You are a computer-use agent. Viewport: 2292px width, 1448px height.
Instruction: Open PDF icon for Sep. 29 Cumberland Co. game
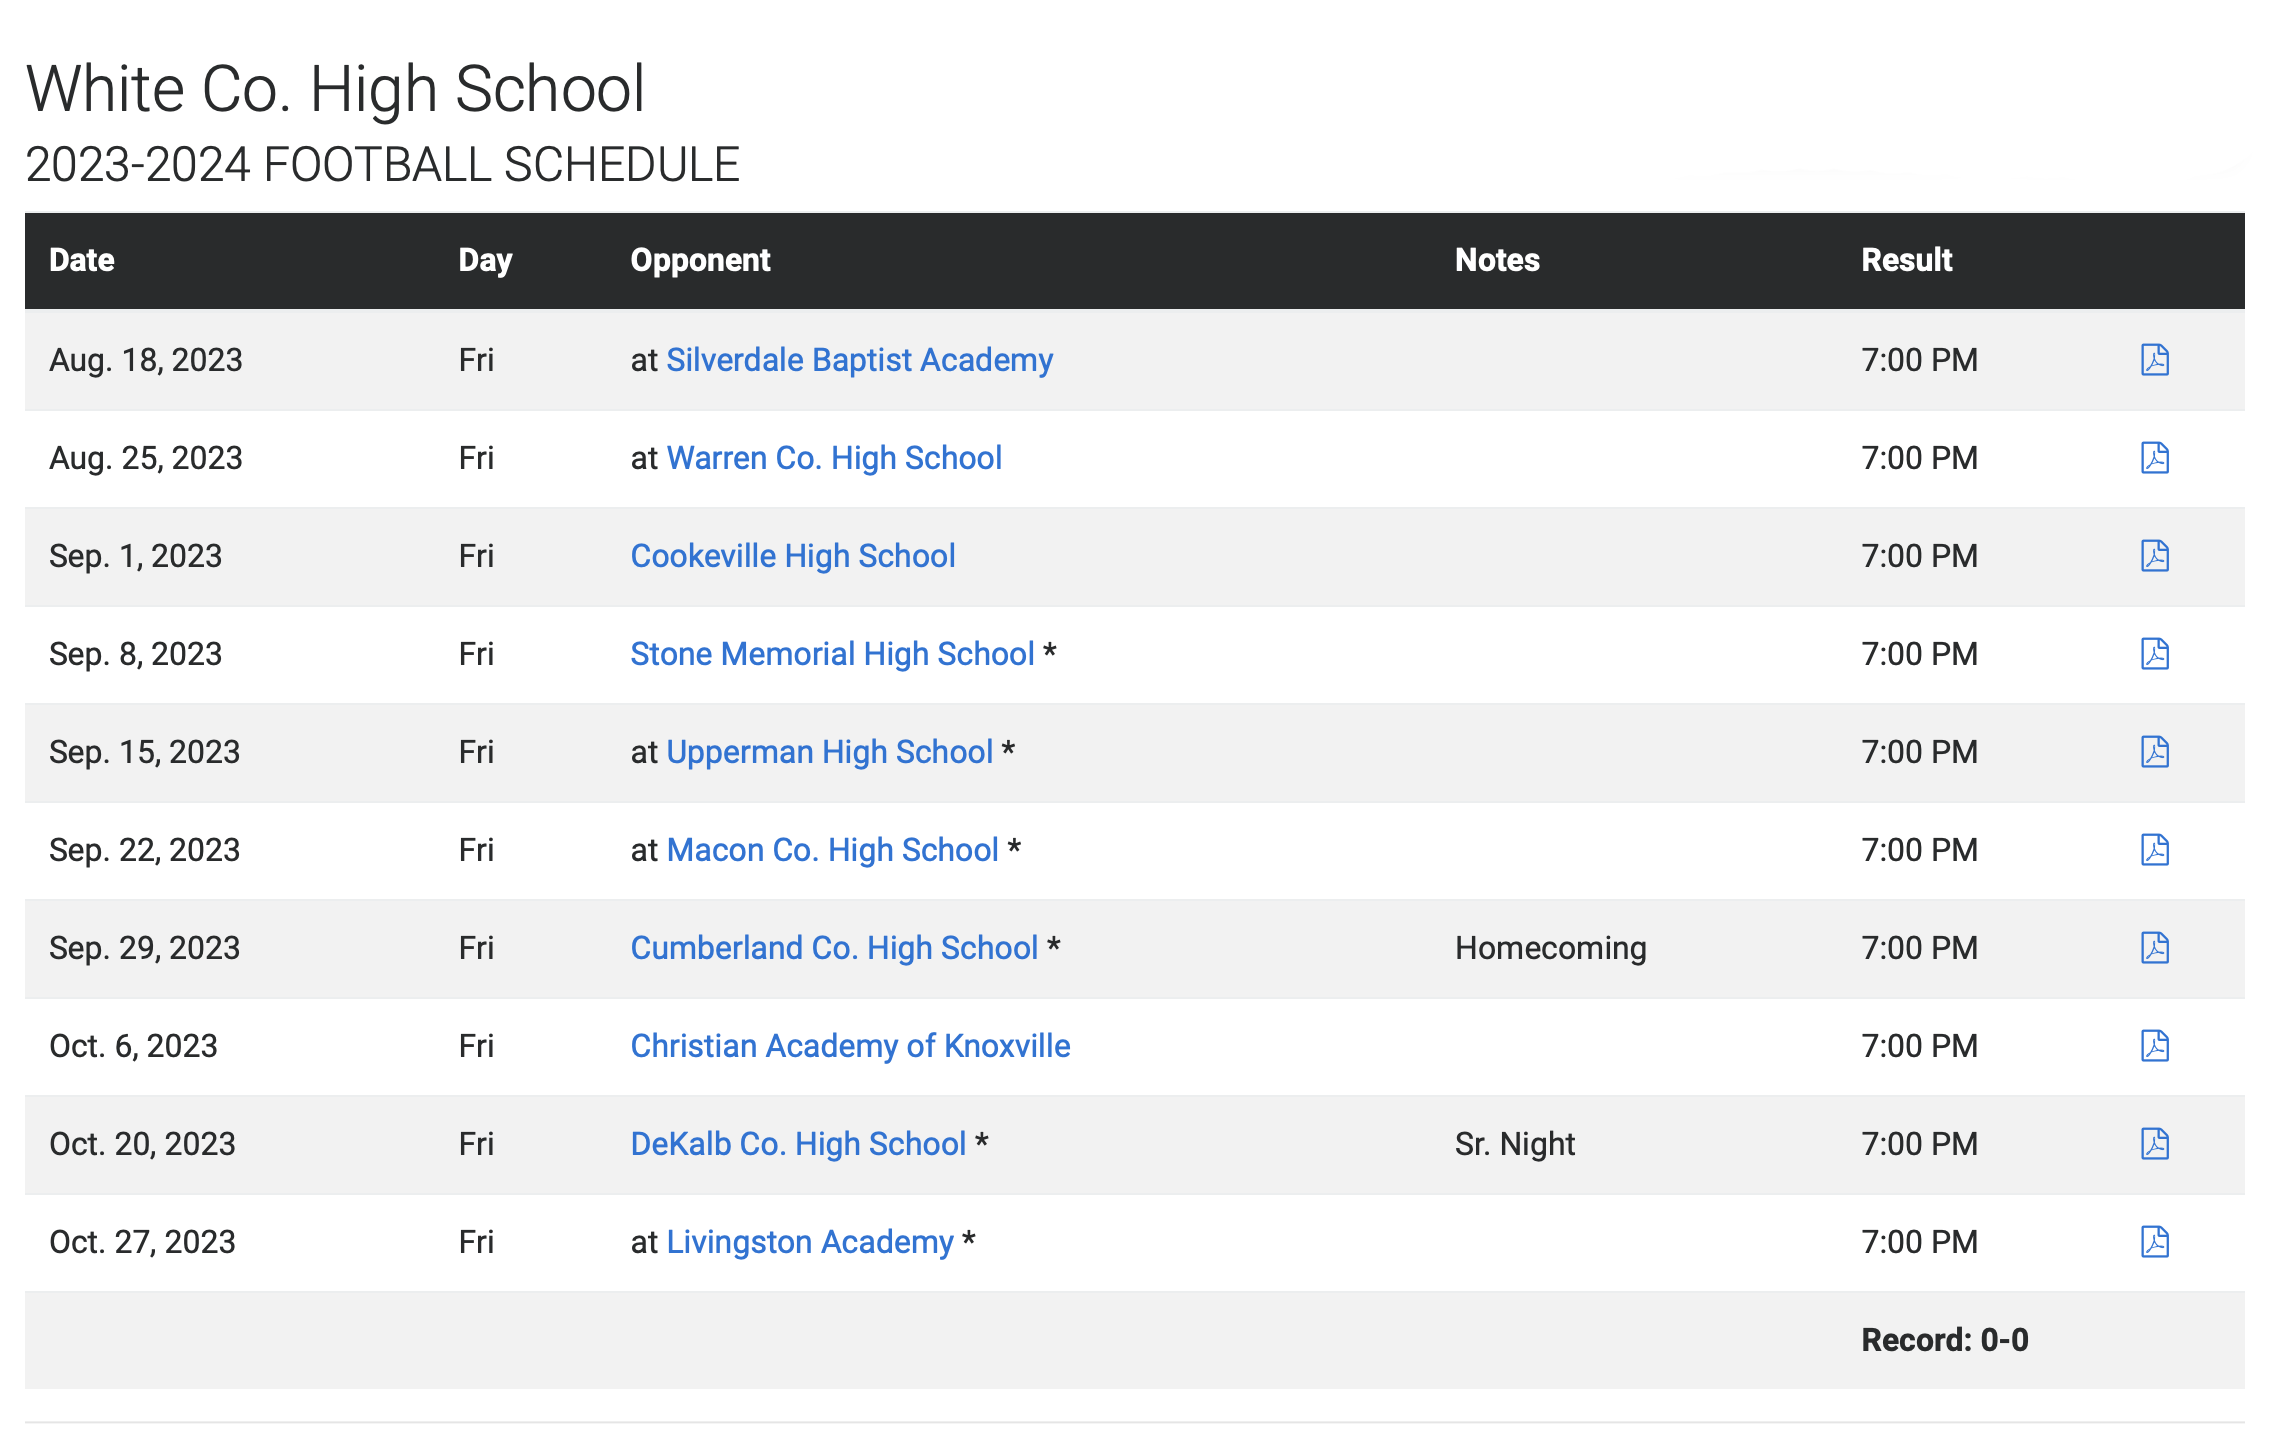pyautogui.click(x=2155, y=948)
